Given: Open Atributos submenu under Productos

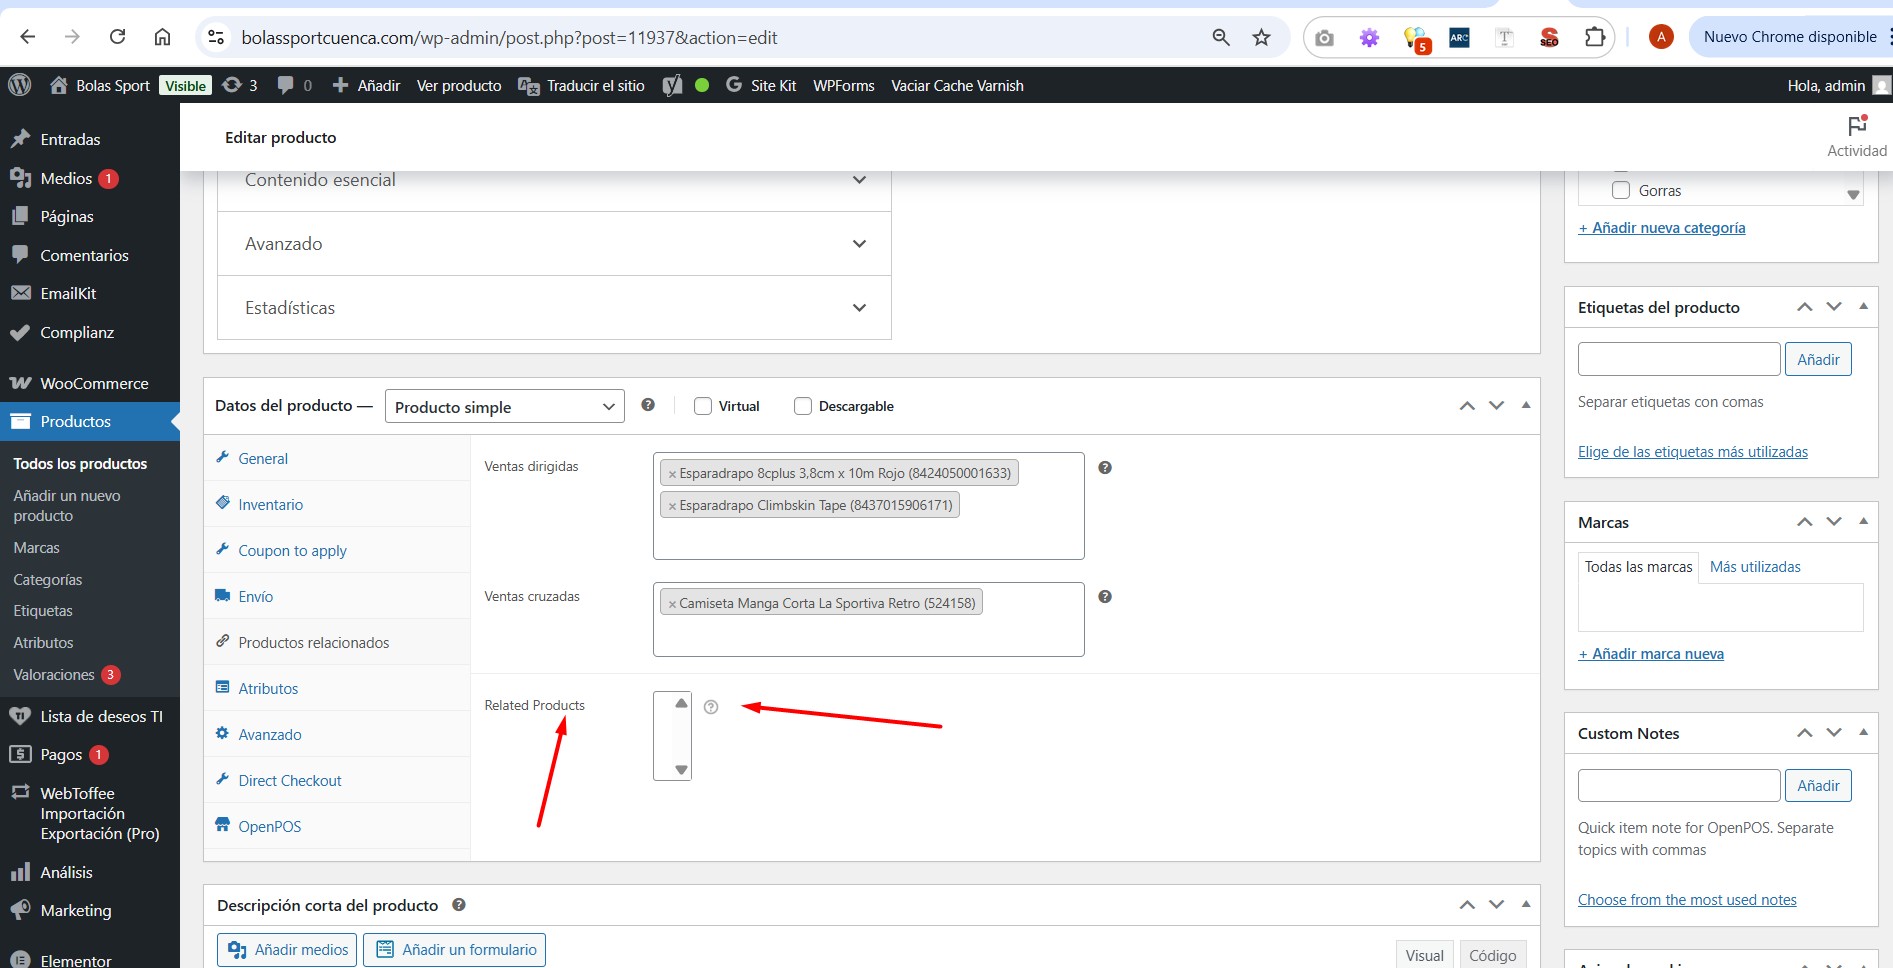Looking at the screenshot, I should point(43,642).
